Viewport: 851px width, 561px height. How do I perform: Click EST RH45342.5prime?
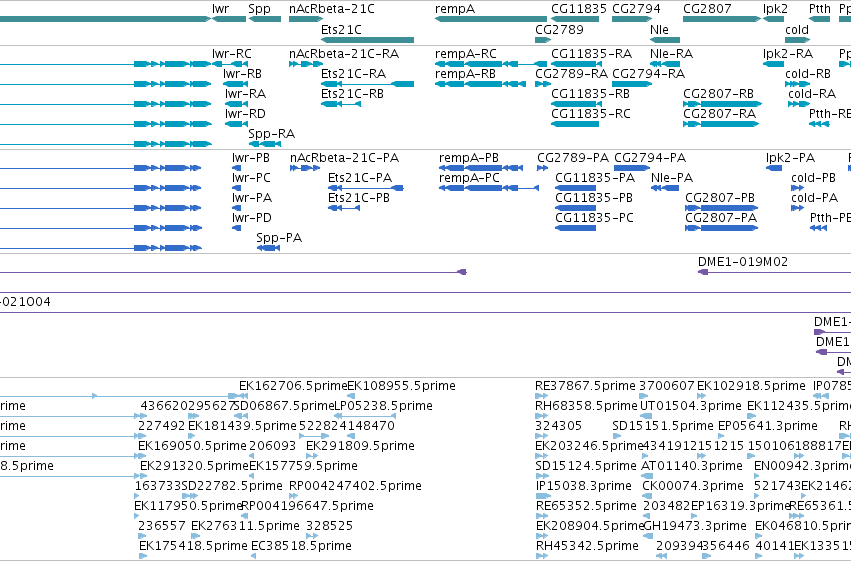pyautogui.click(x=587, y=545)
